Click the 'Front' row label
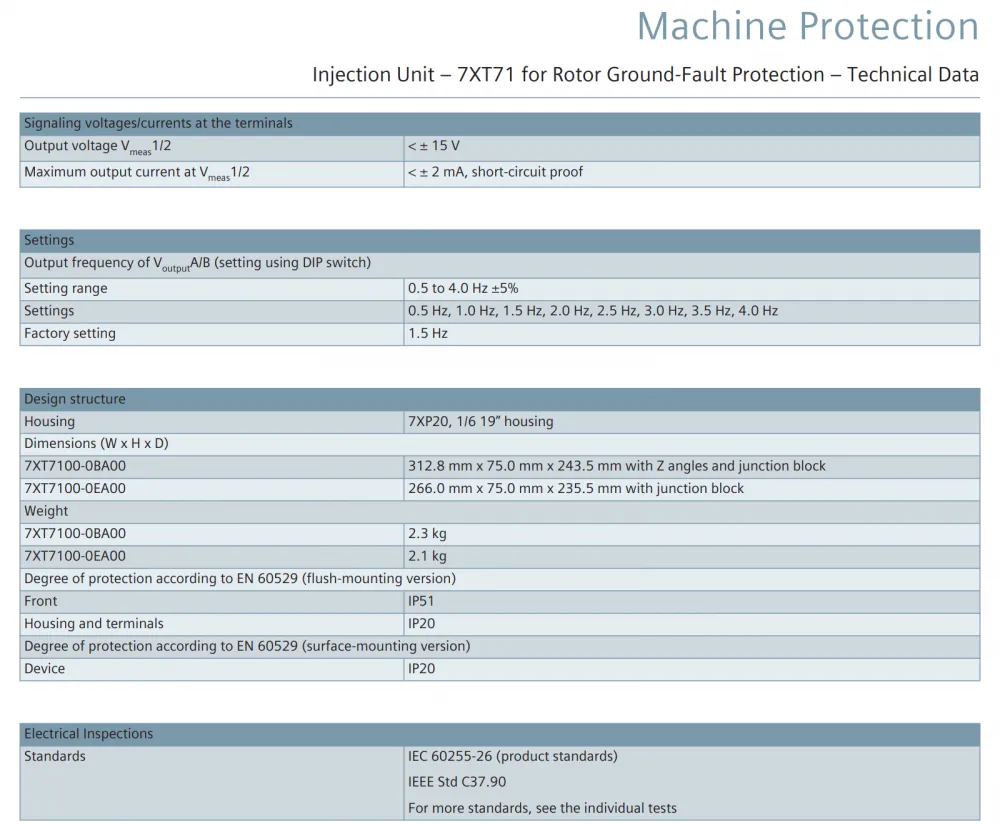1000x824 pixels. pos(41,601)
